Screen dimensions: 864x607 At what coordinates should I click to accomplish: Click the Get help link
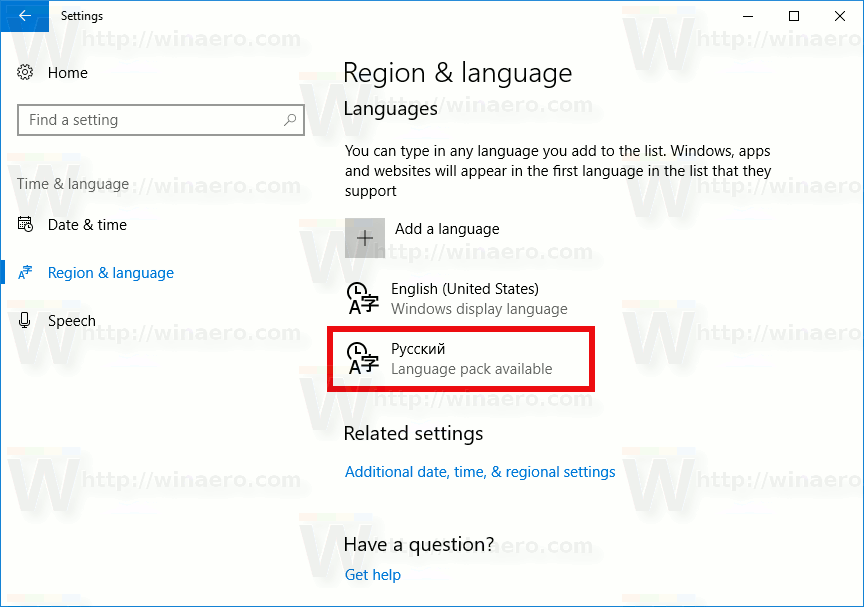372,574
